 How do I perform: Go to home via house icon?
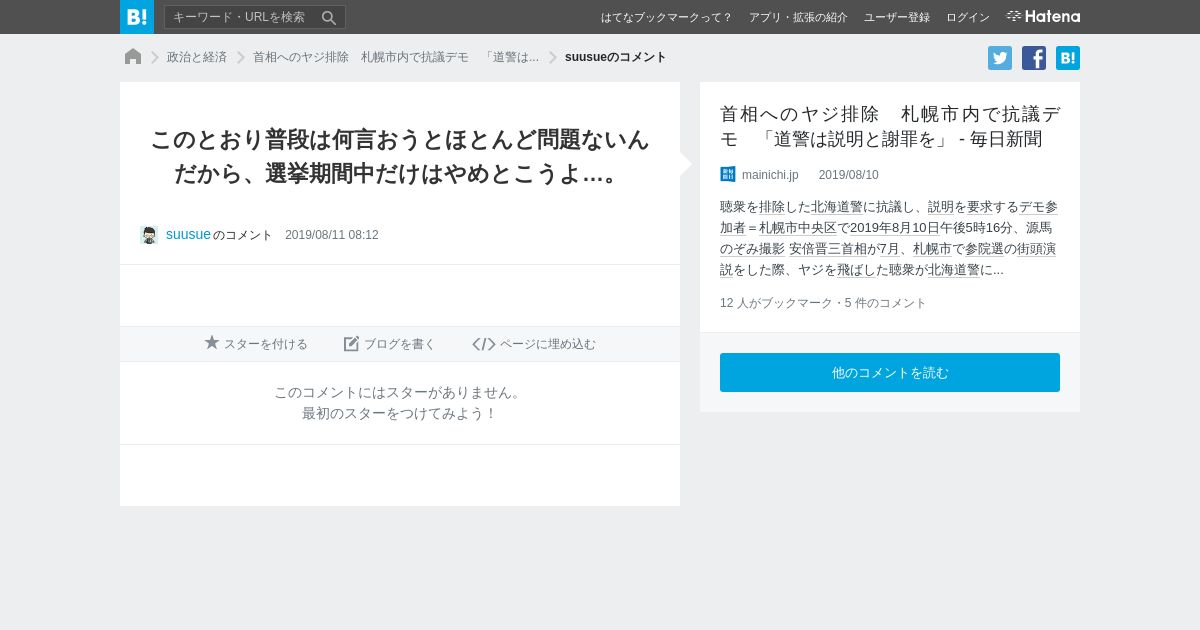point(133,57)
